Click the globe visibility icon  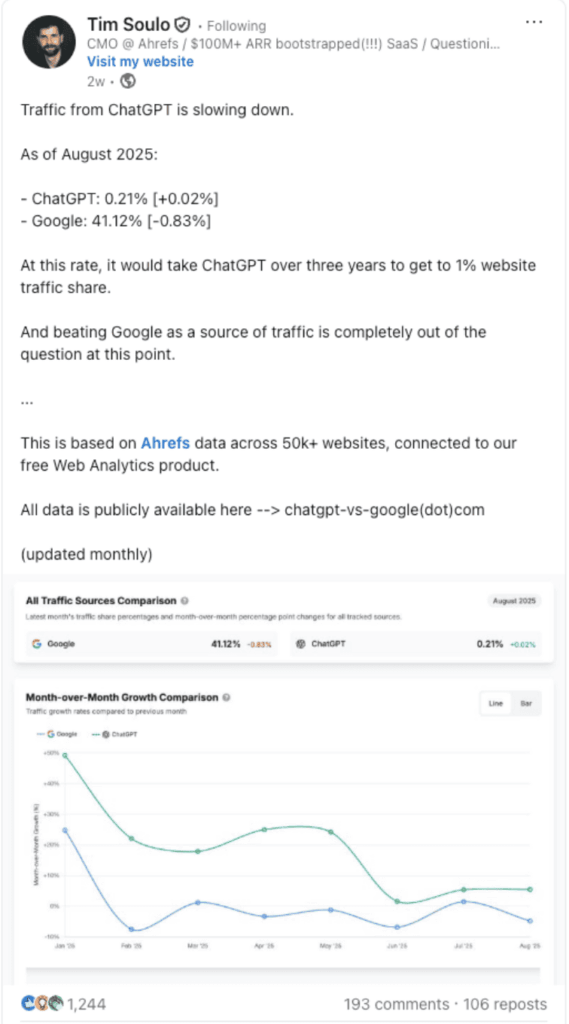click(129, 81)
